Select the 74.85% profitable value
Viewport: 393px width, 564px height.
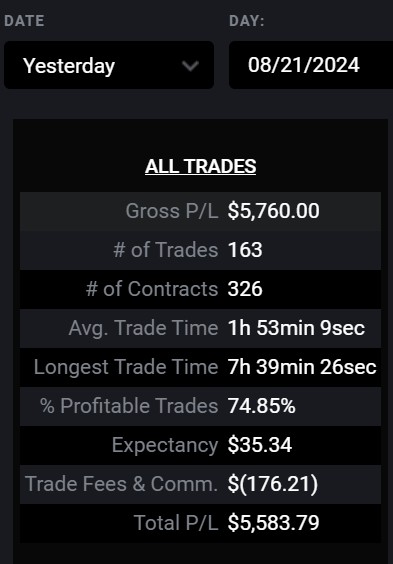pyautogui.click(x=261, y=406)
